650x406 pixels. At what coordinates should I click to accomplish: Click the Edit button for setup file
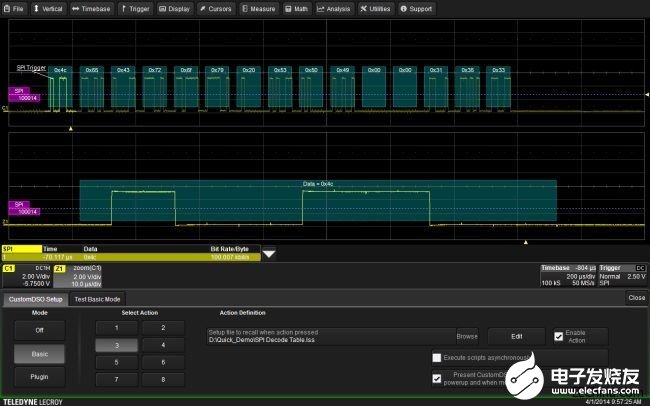click(x=516, y=337)
